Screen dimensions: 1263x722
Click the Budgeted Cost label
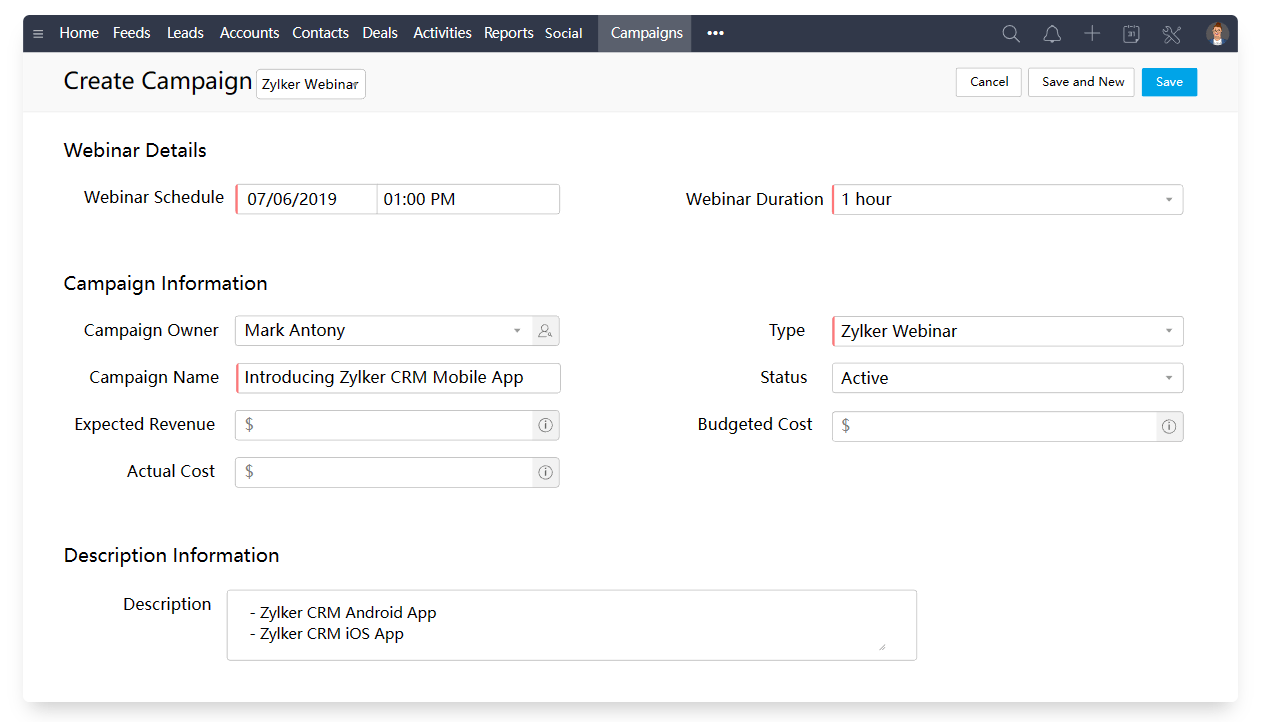pos(755,424)
